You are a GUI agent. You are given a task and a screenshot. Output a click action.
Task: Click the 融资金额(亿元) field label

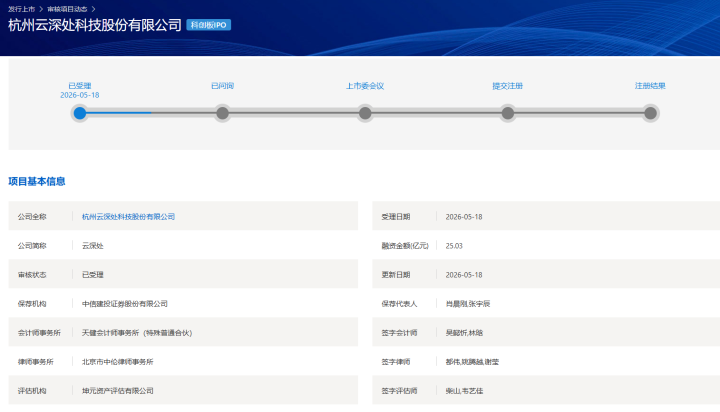[x=405, y=246]
